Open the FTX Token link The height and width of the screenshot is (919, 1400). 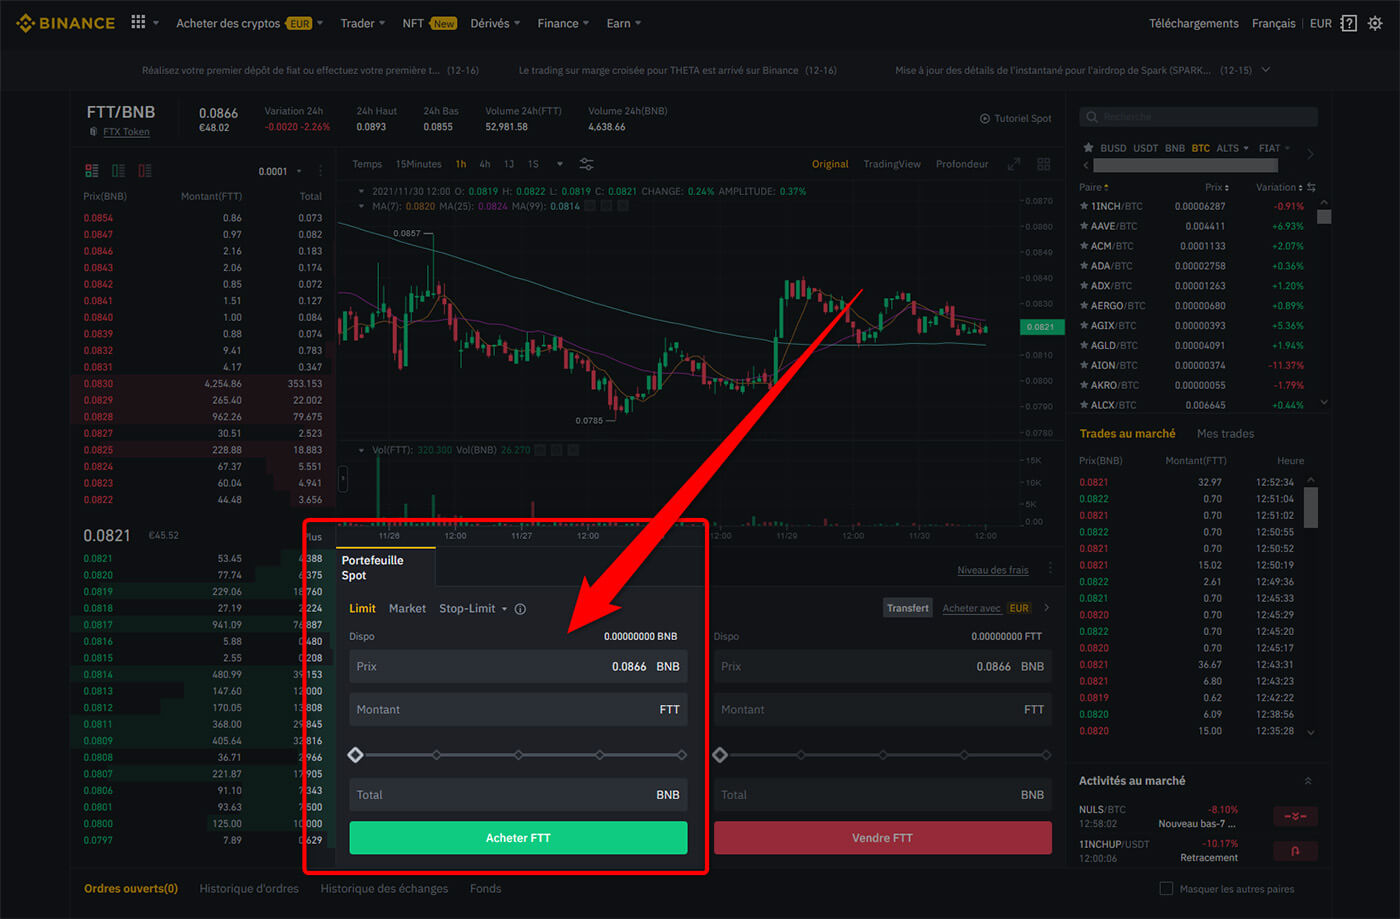[x=126, y=132]
